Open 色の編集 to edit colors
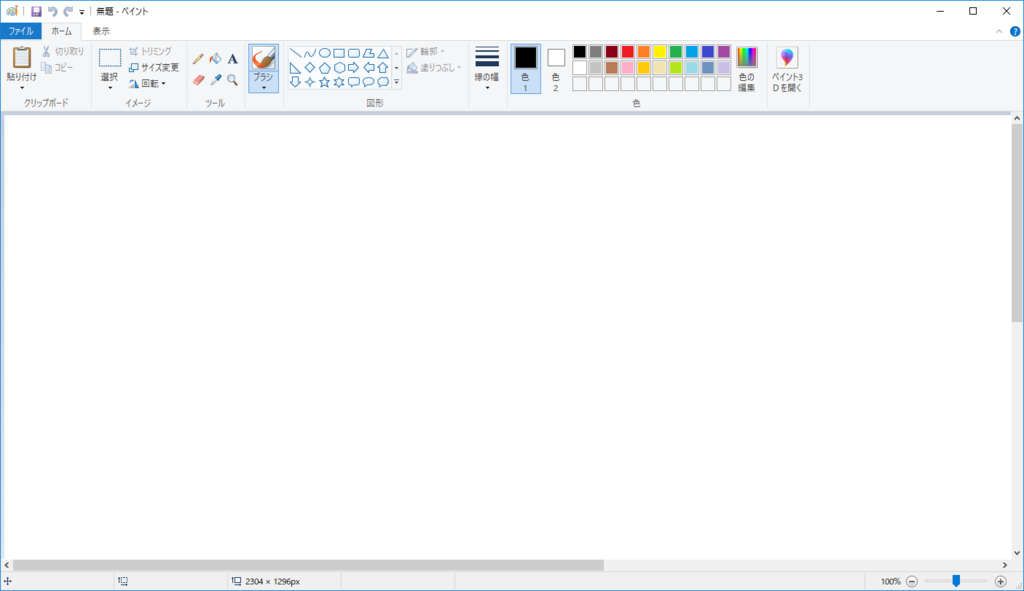Viewport: 1024px width, 591px height. (x=747, y=65)
